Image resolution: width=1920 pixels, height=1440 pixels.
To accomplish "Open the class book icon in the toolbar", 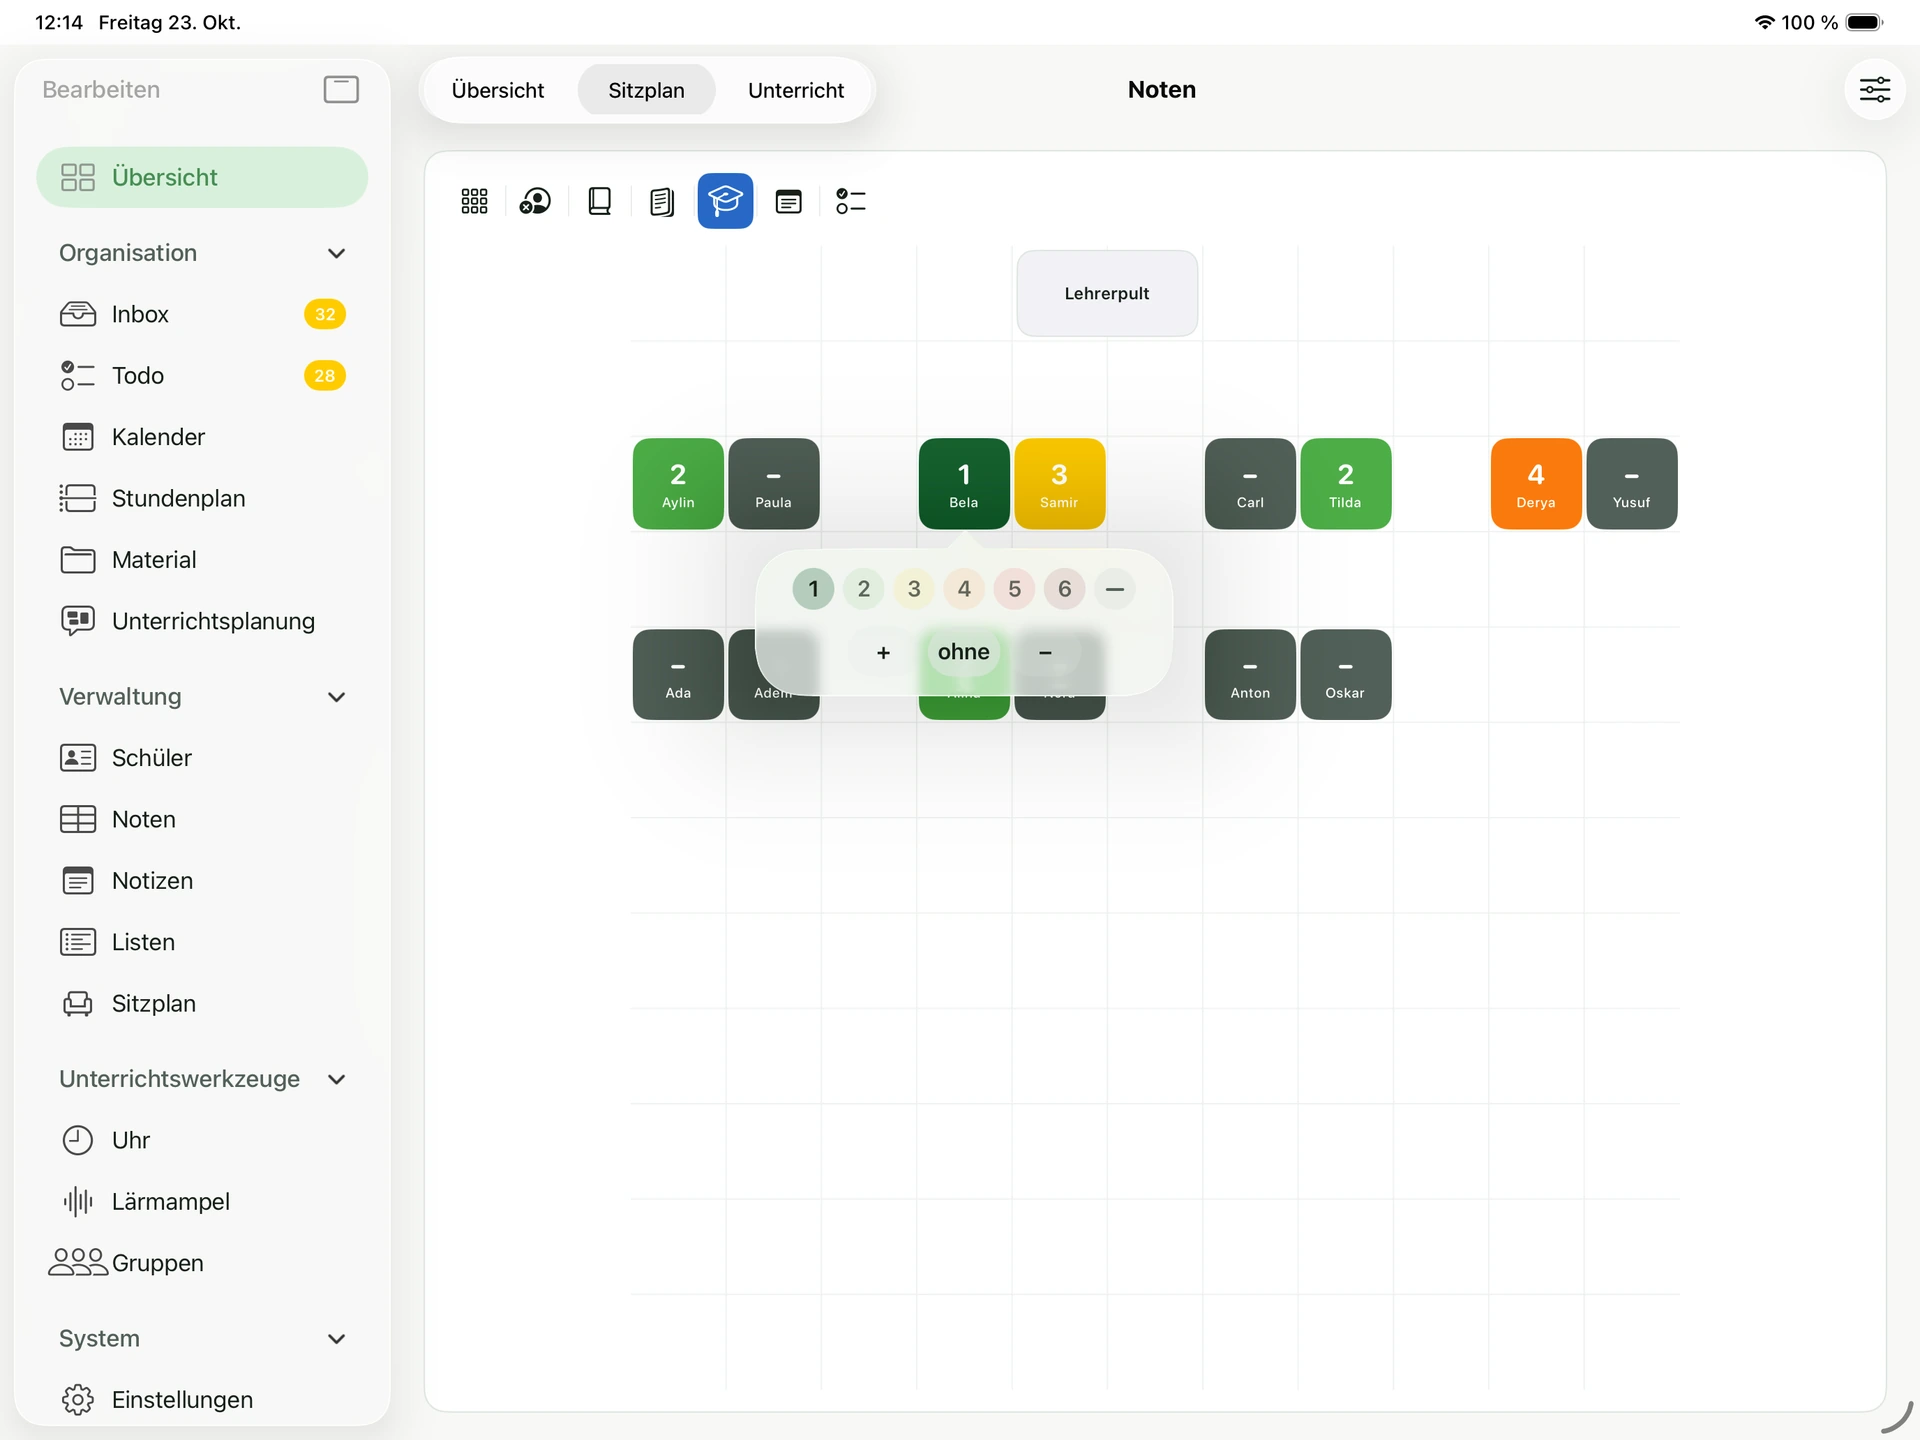I will [x=600, y=201].
